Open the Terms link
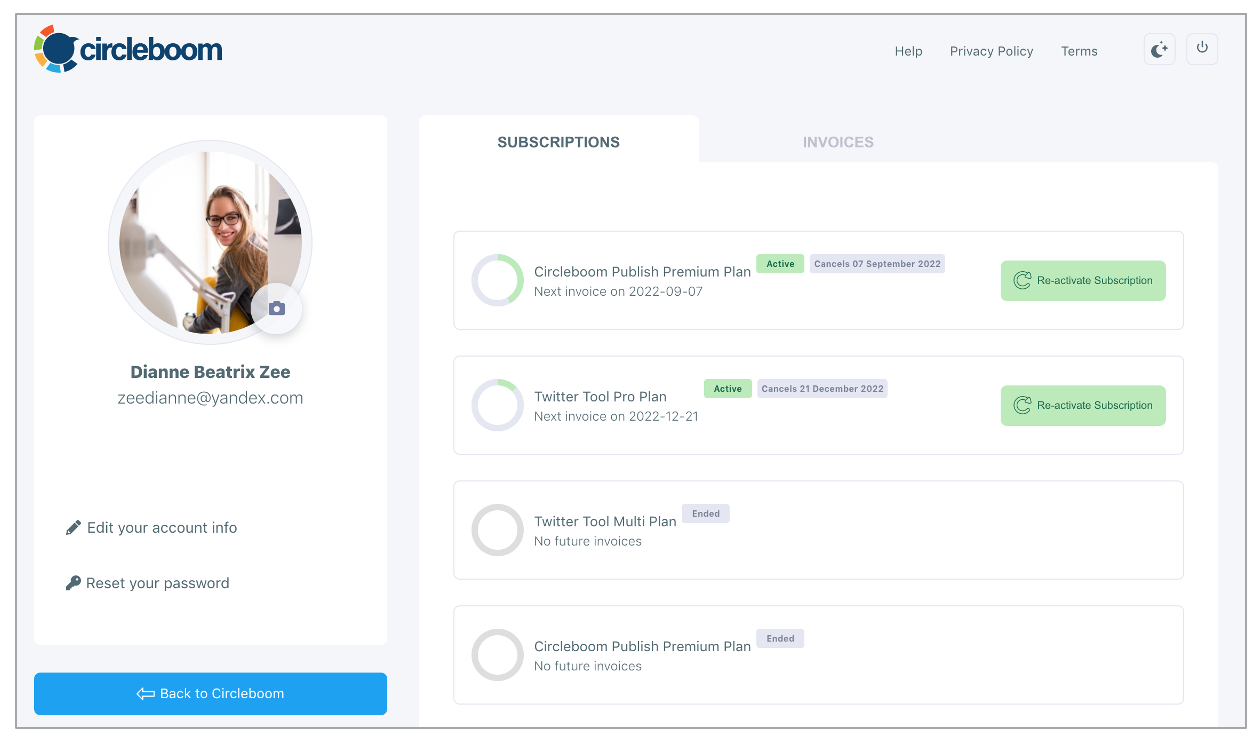The width and height of the screenshot is (1260, 742). point(1079,51)
